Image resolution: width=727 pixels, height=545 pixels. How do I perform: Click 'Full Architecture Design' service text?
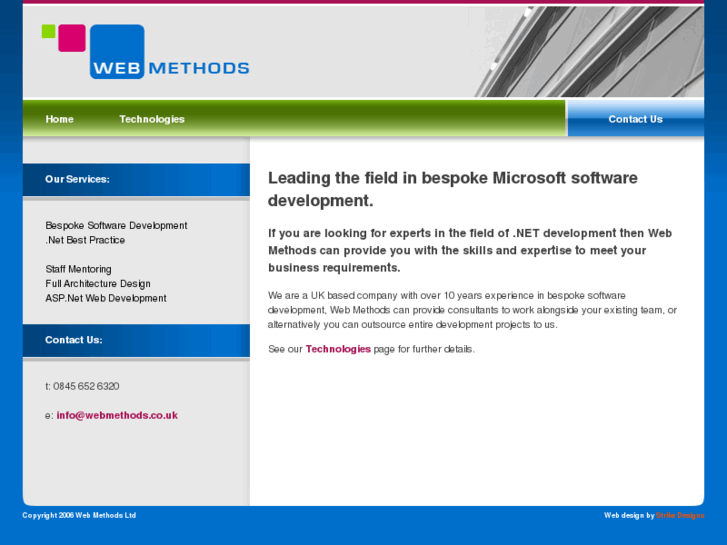98,283
